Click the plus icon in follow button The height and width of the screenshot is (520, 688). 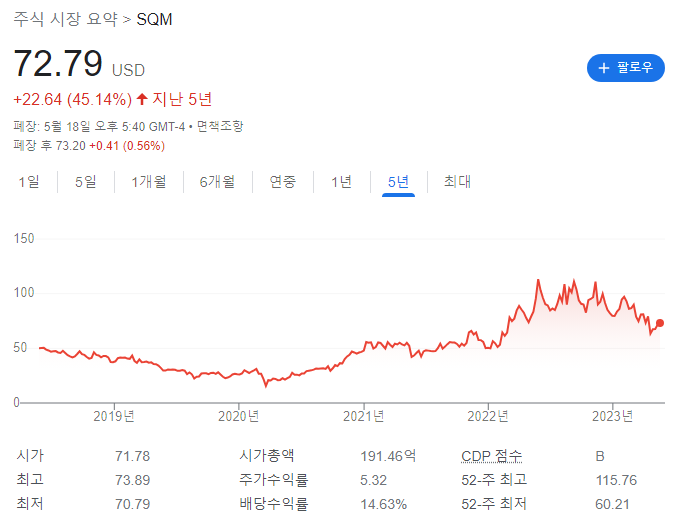click(604, 68)
